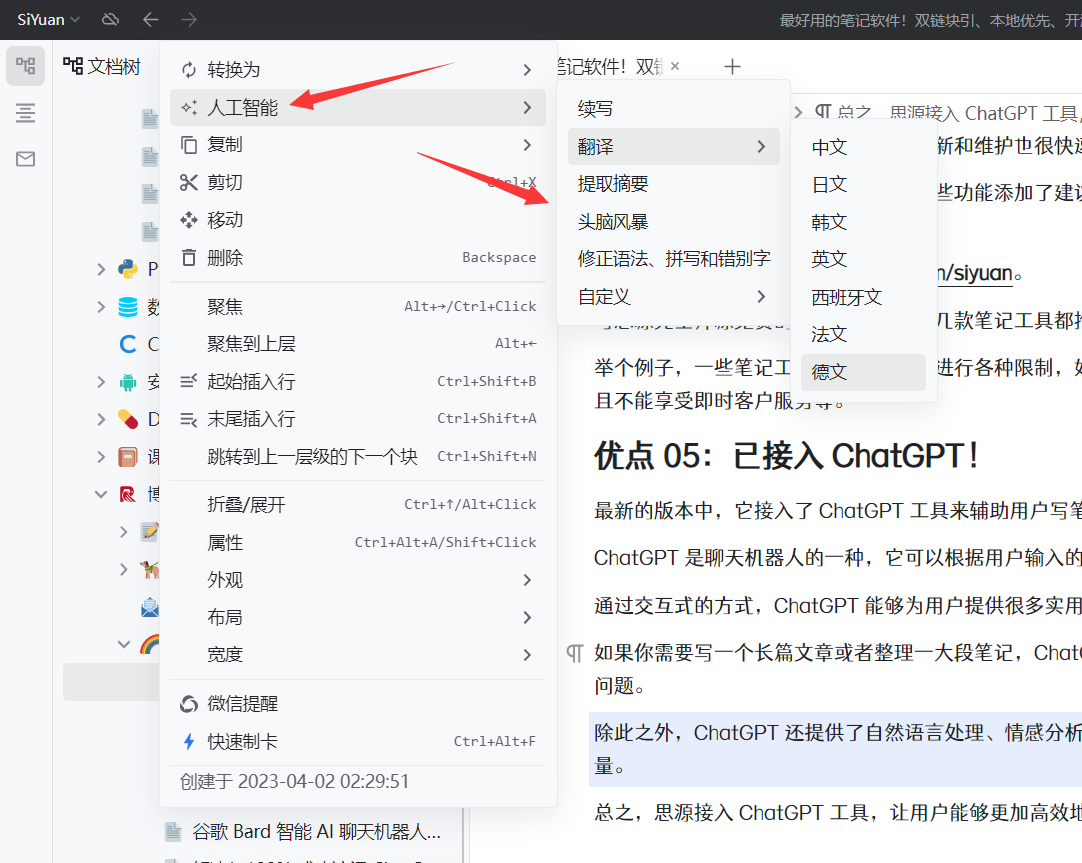Screen dimensions: 1082x863
Task: Expand the Android notebook tree node
Action: tap(101, 381)
